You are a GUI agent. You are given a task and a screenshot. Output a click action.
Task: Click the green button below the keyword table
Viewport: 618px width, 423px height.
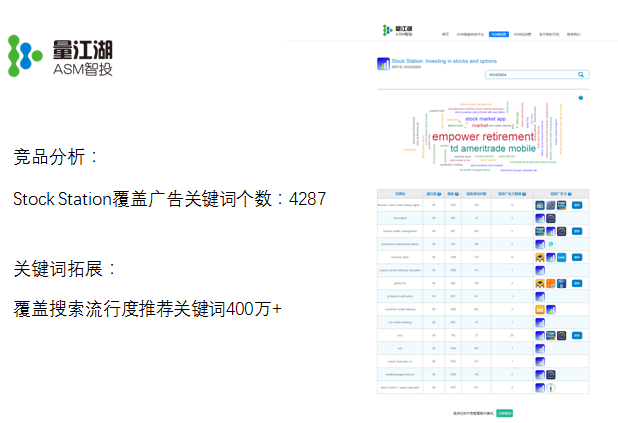tap(504, 413)
